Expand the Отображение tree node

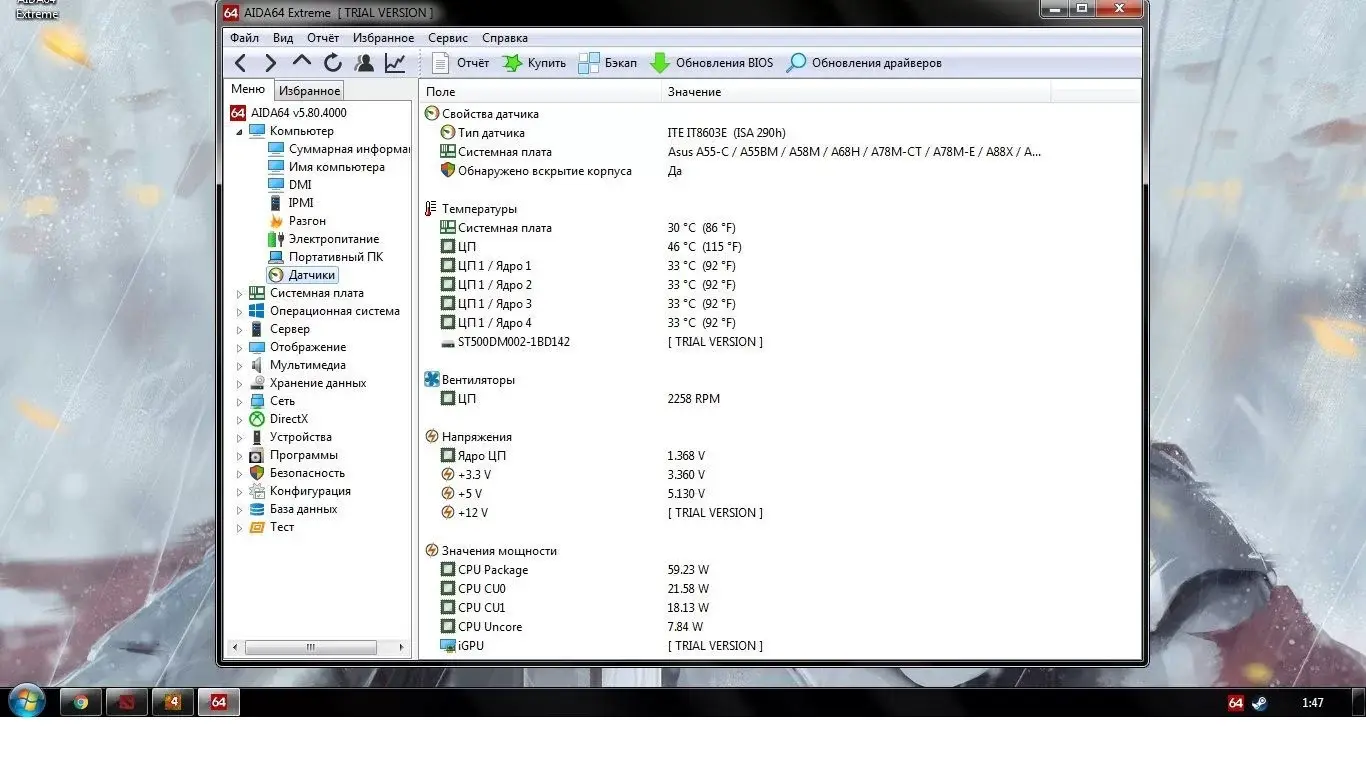click(x=239, y=348)
